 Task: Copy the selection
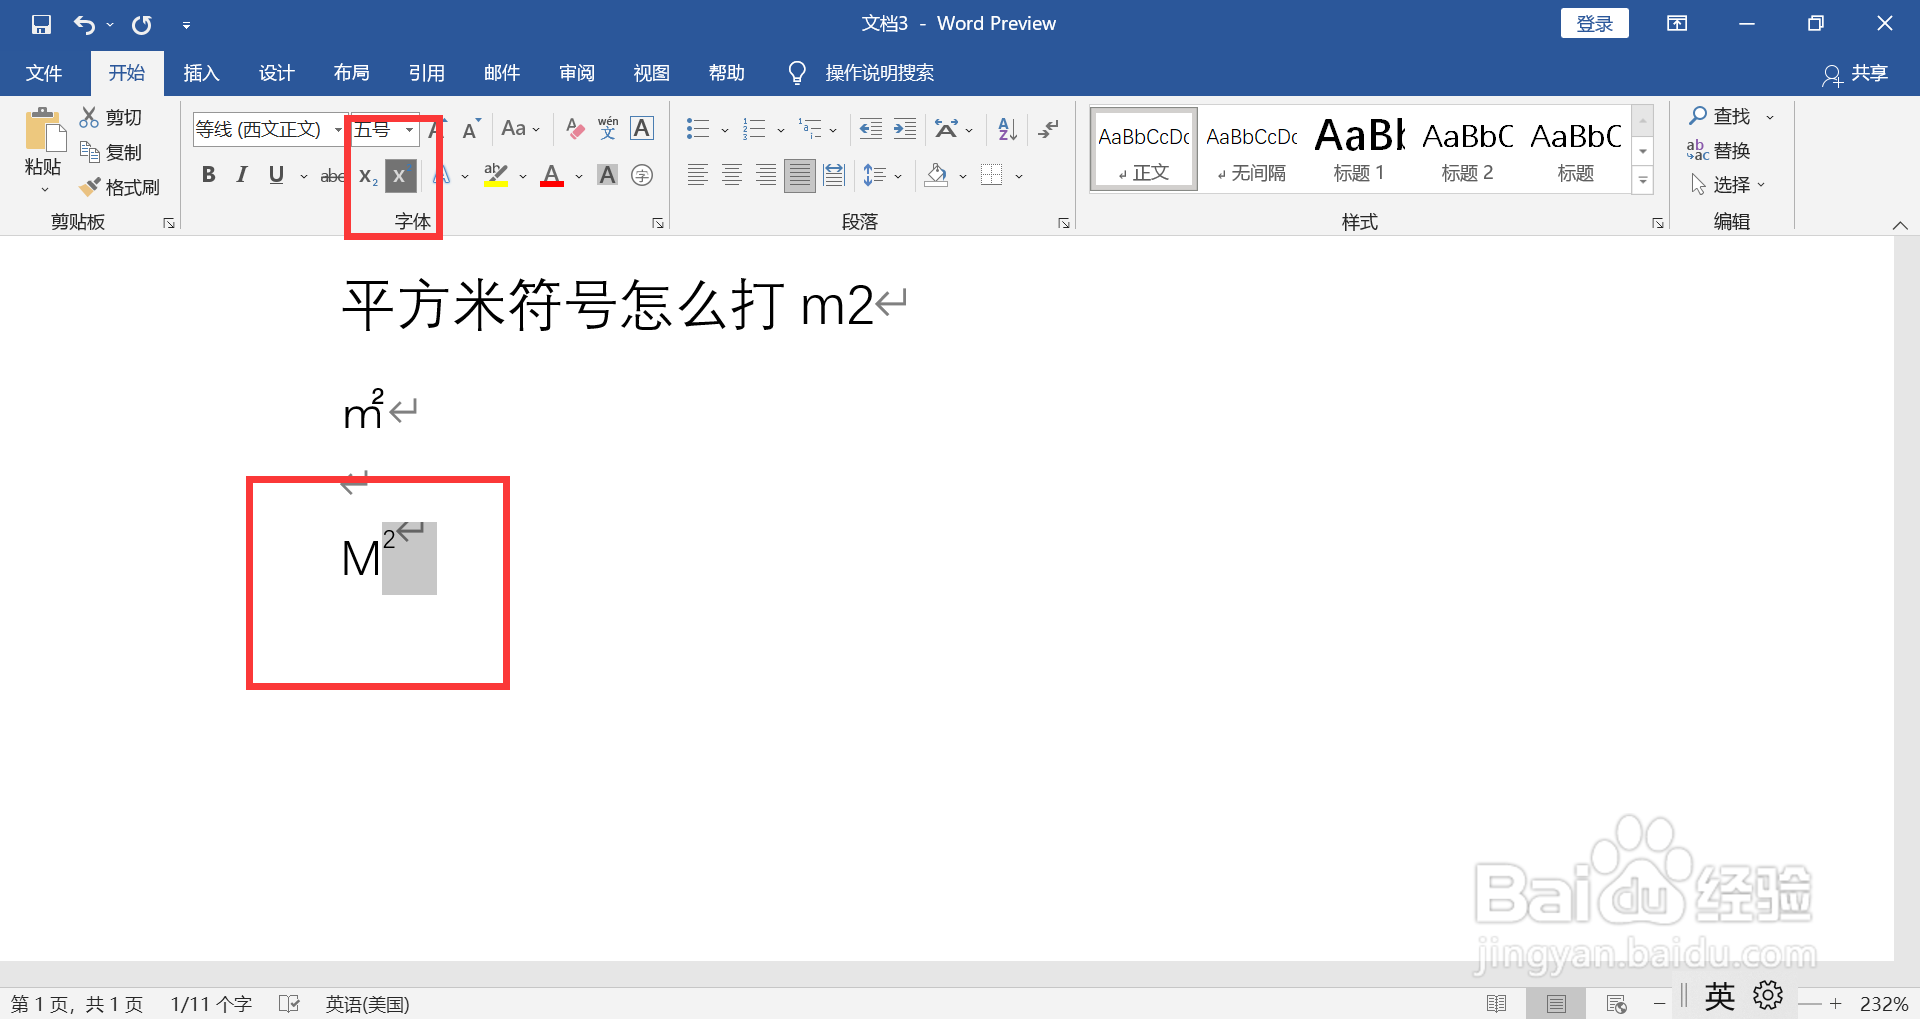[x=113, y=151]
